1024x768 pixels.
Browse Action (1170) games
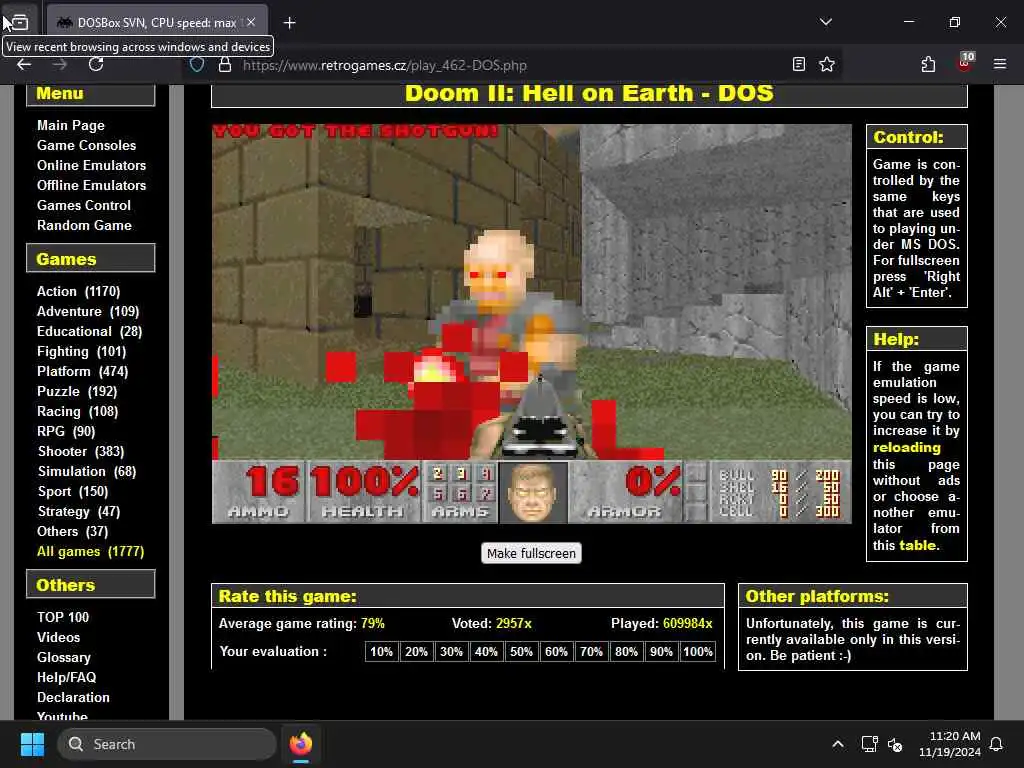pyautogui.click(x=78, y=291)
